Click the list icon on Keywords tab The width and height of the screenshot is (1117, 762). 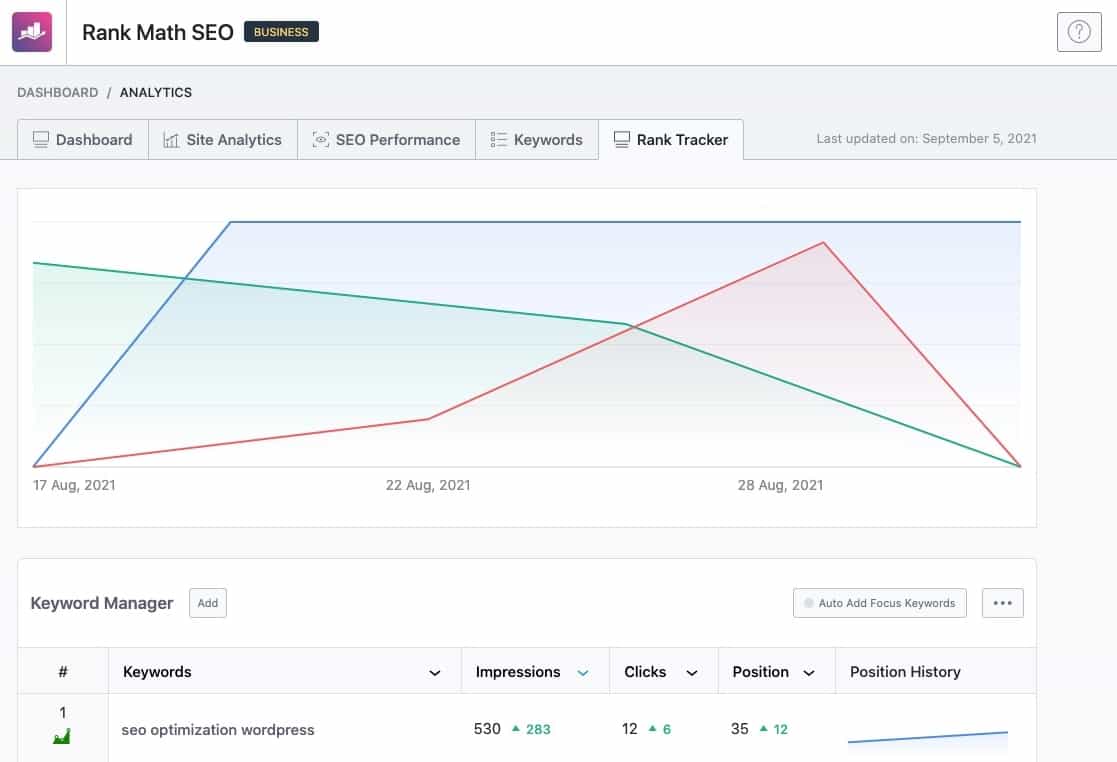point(499,140)
